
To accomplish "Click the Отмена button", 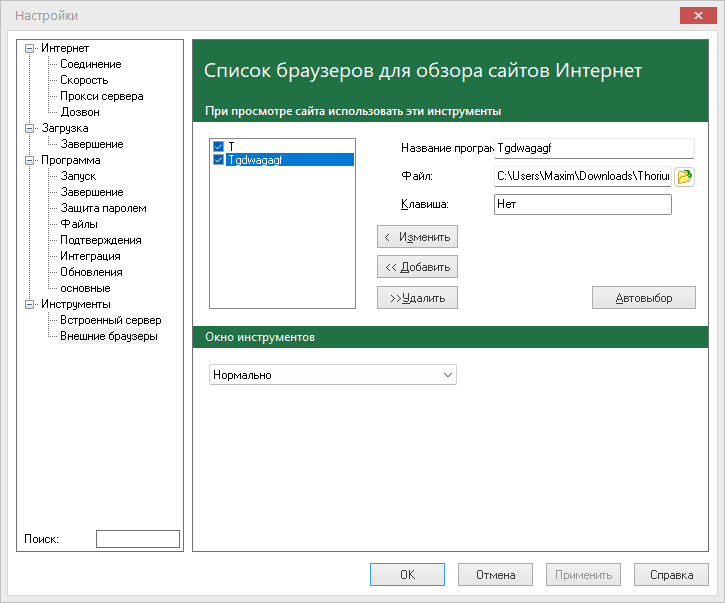I will coord(495,574).
